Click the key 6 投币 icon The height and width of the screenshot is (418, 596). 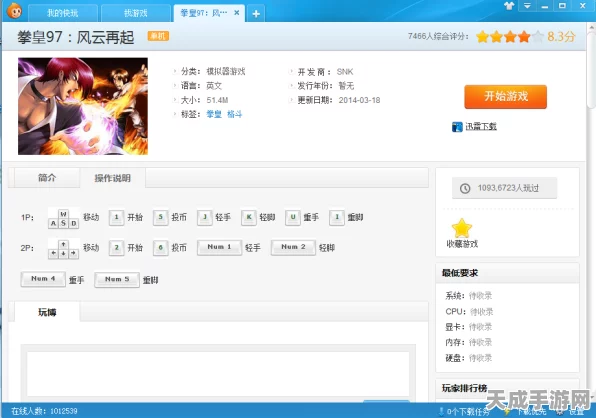click(x=160, y=248)
